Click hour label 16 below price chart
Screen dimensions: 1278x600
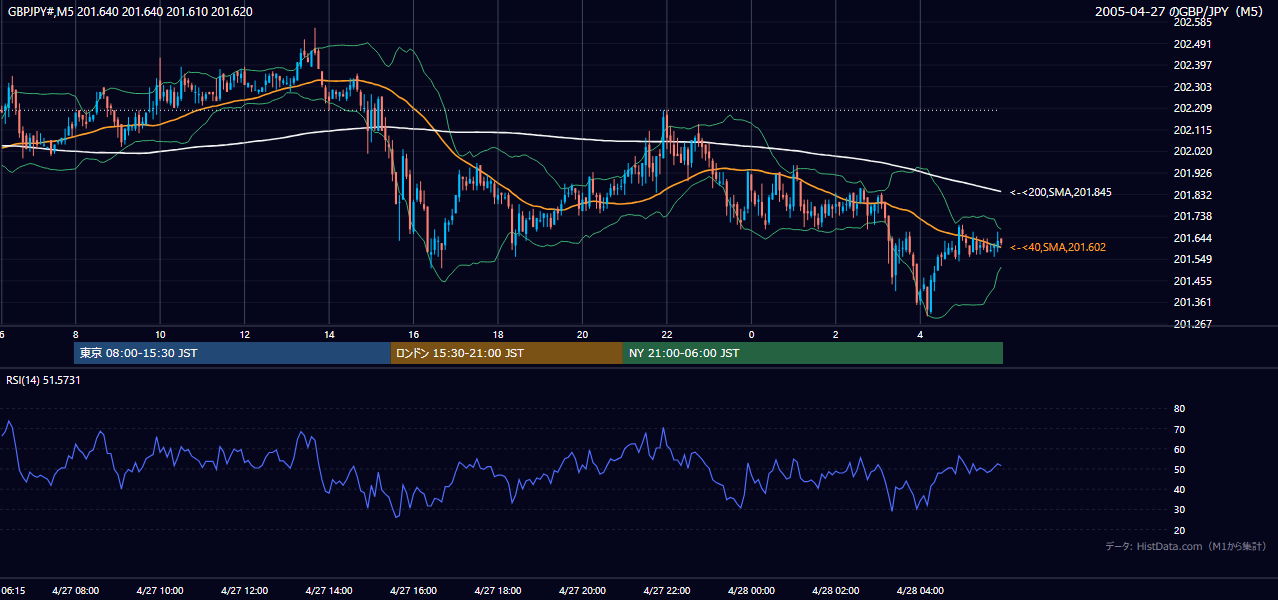coord(414,334)
